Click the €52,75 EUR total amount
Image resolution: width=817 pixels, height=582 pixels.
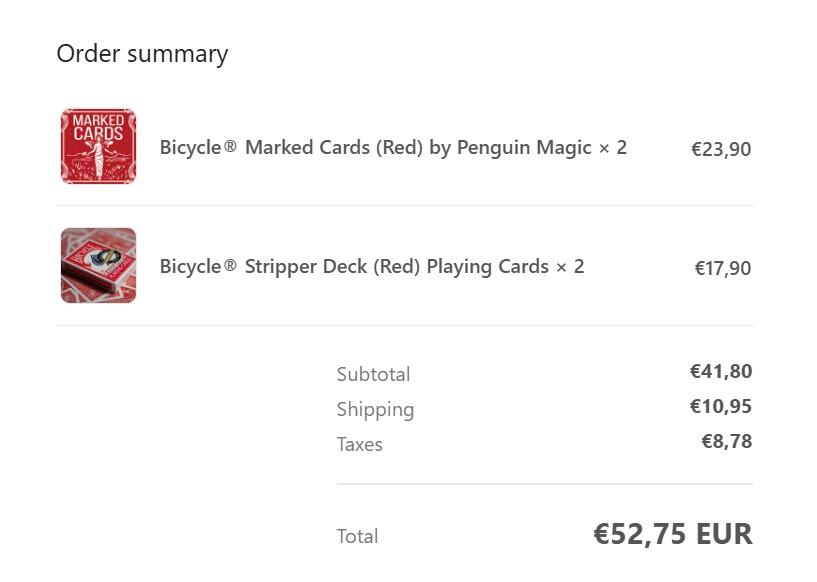pos(673,534)
